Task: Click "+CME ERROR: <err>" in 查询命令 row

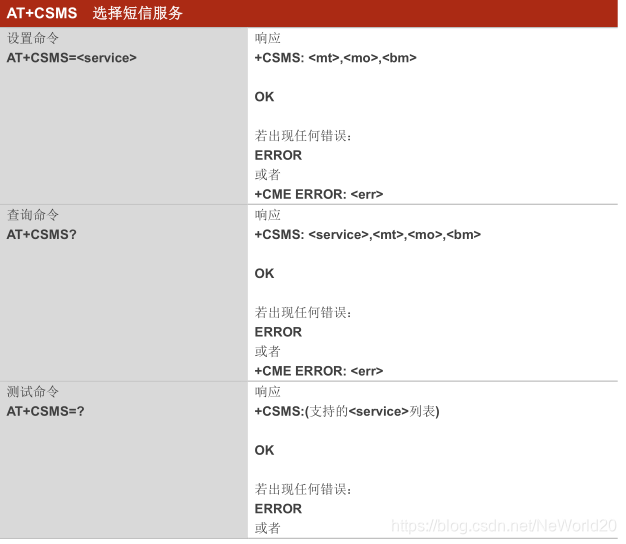Action: click(319, 371)
